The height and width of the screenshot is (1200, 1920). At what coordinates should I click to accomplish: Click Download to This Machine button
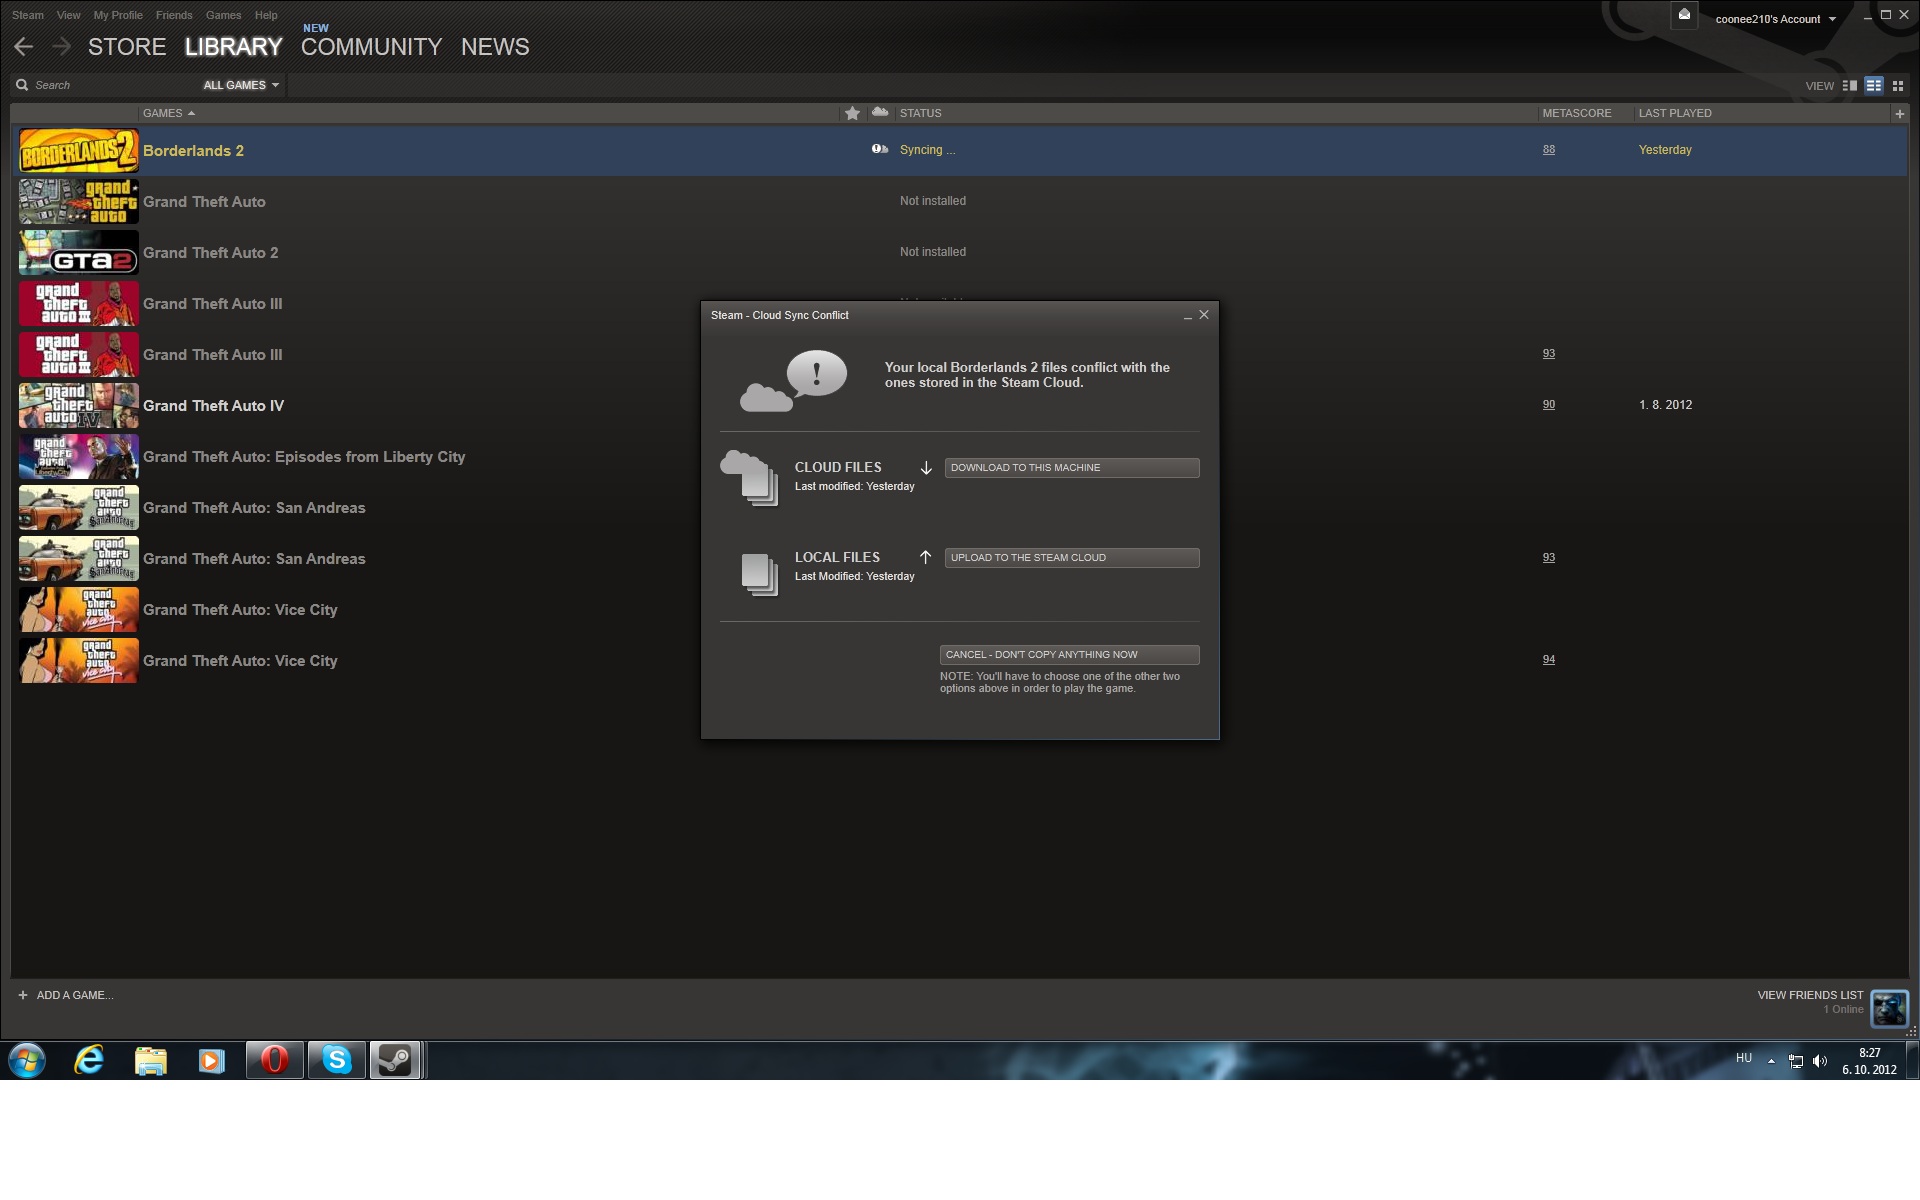coord(1071,468)
